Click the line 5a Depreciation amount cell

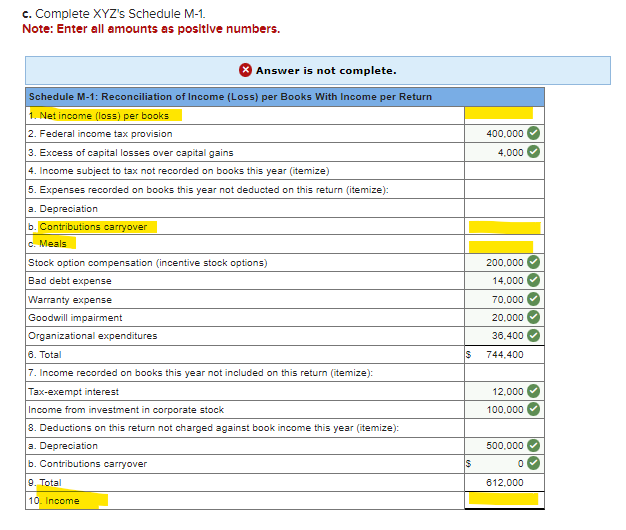504,208
